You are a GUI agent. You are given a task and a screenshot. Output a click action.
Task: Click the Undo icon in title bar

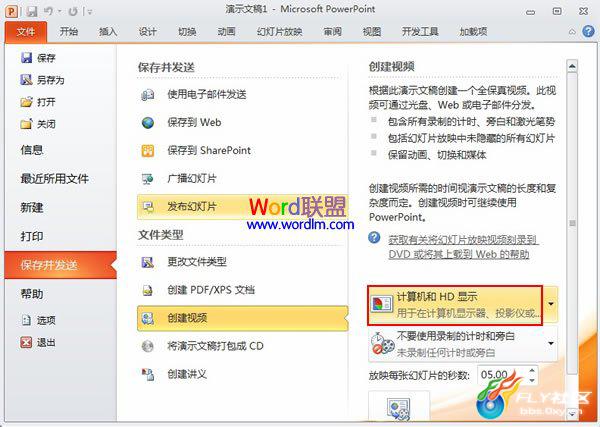point(48,11)
